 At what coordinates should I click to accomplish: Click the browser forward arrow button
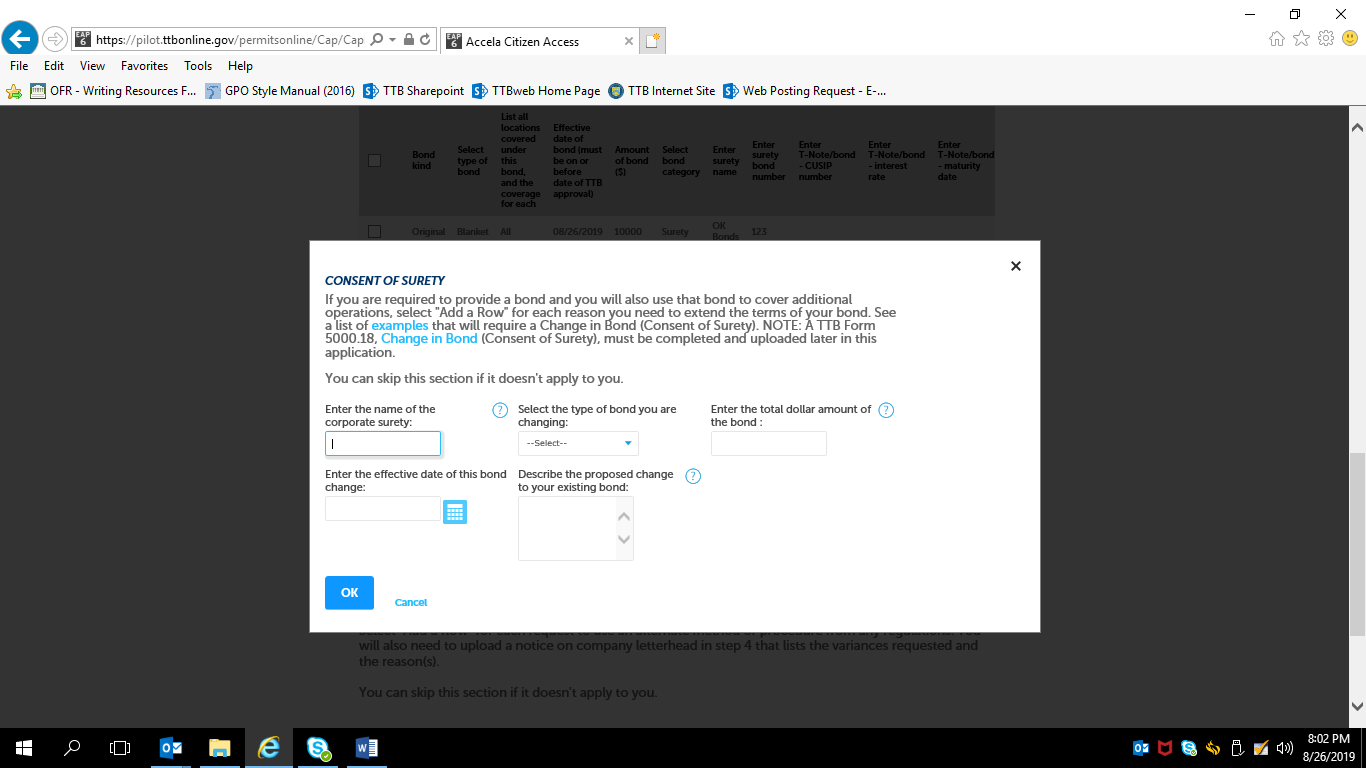(x=54, y=40)
